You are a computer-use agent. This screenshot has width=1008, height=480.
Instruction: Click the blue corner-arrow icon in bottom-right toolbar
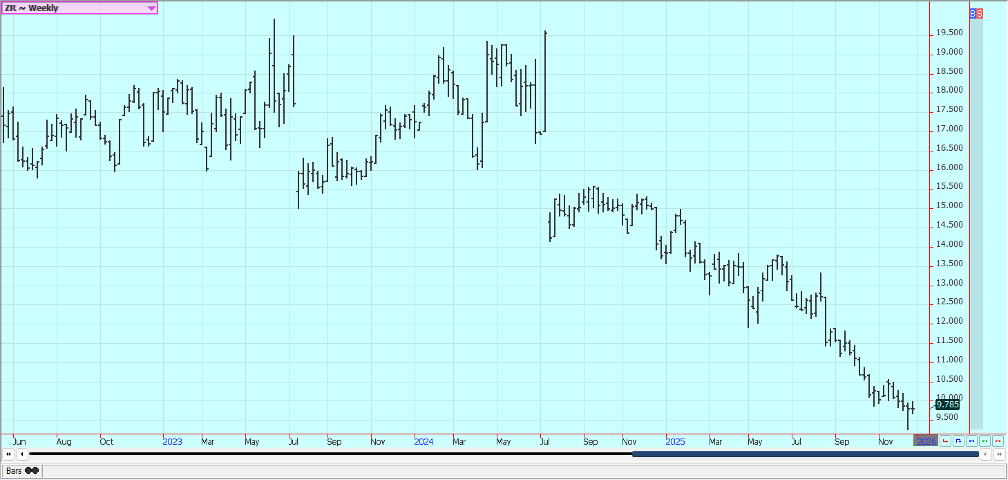959,440
